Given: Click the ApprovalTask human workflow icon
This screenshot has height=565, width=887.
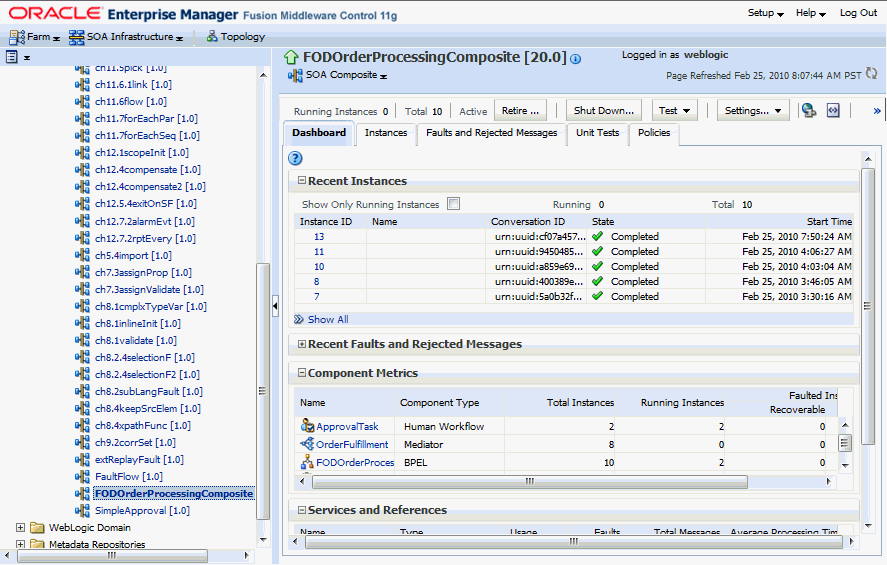Looking at the screenshot, I should 307,425.
